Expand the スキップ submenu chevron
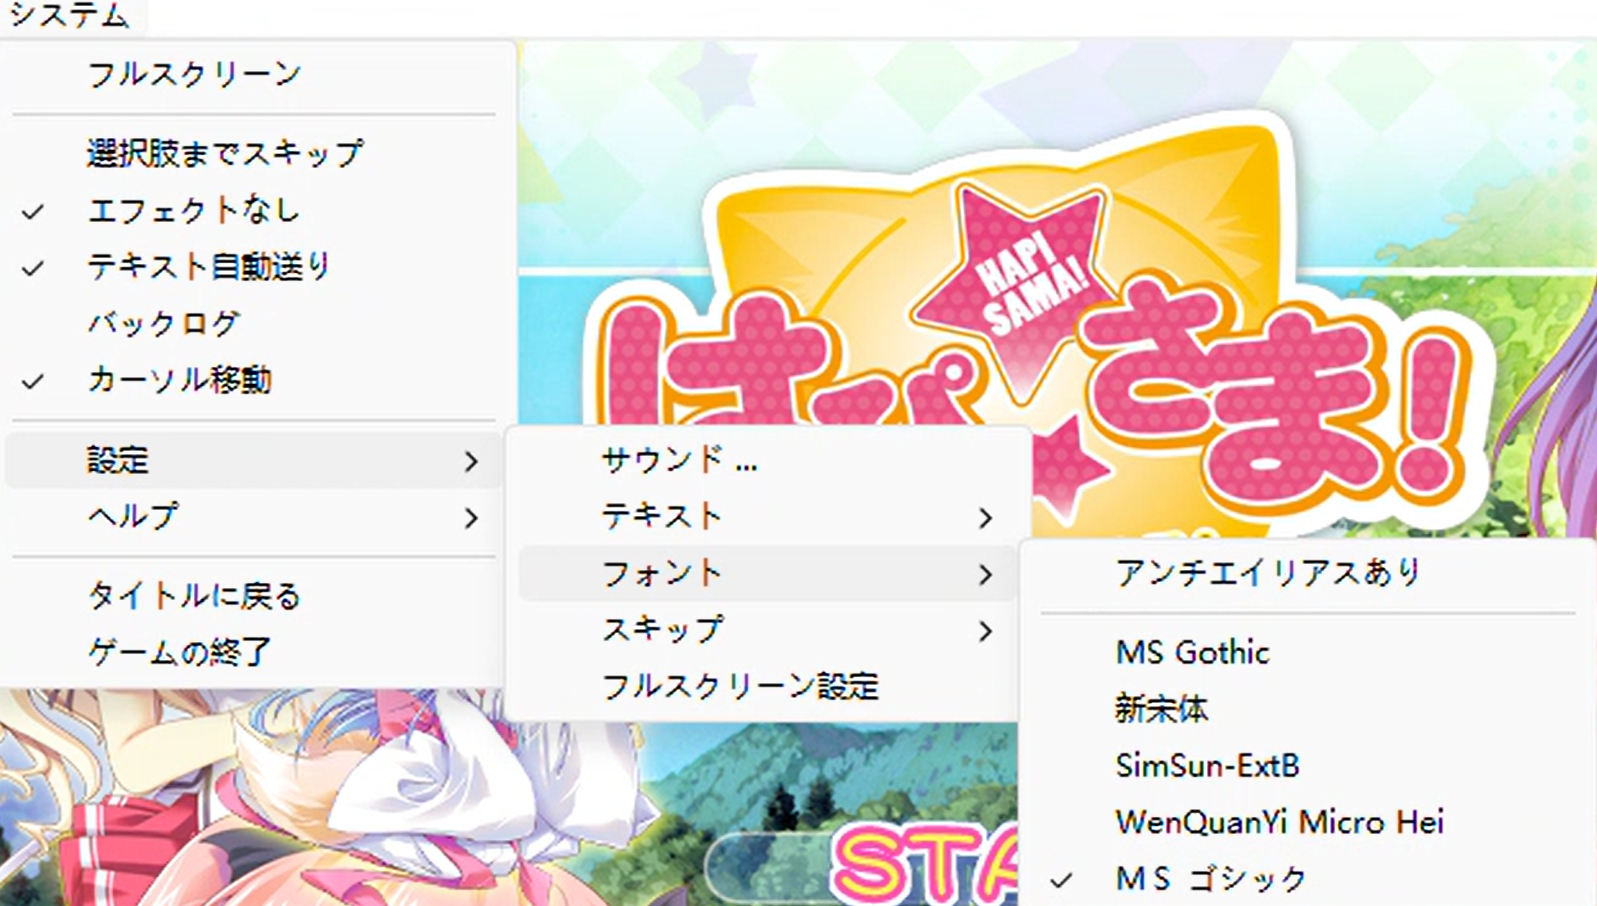This screenshot has width=1597, height=906. pyautogui.click(x=985, y=631)
